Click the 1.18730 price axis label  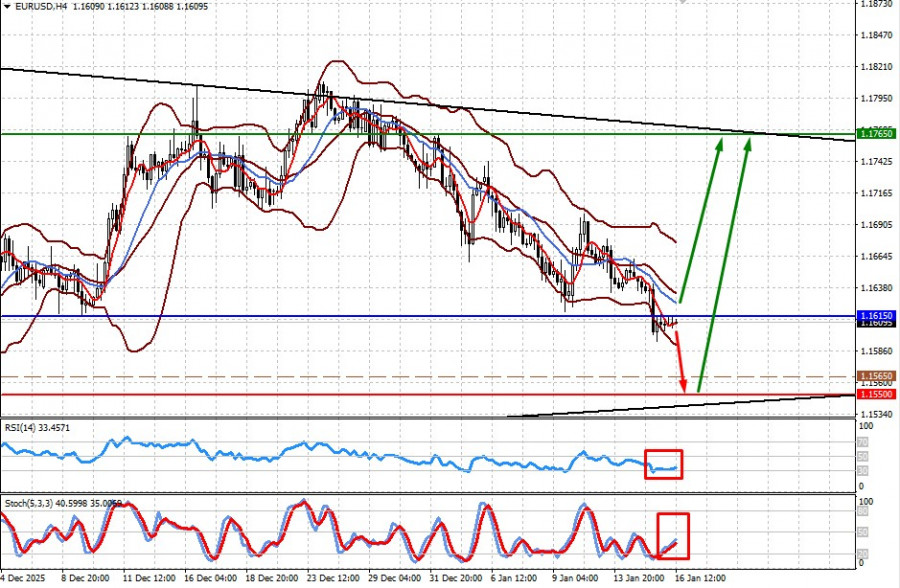click(x=876, y=4)
